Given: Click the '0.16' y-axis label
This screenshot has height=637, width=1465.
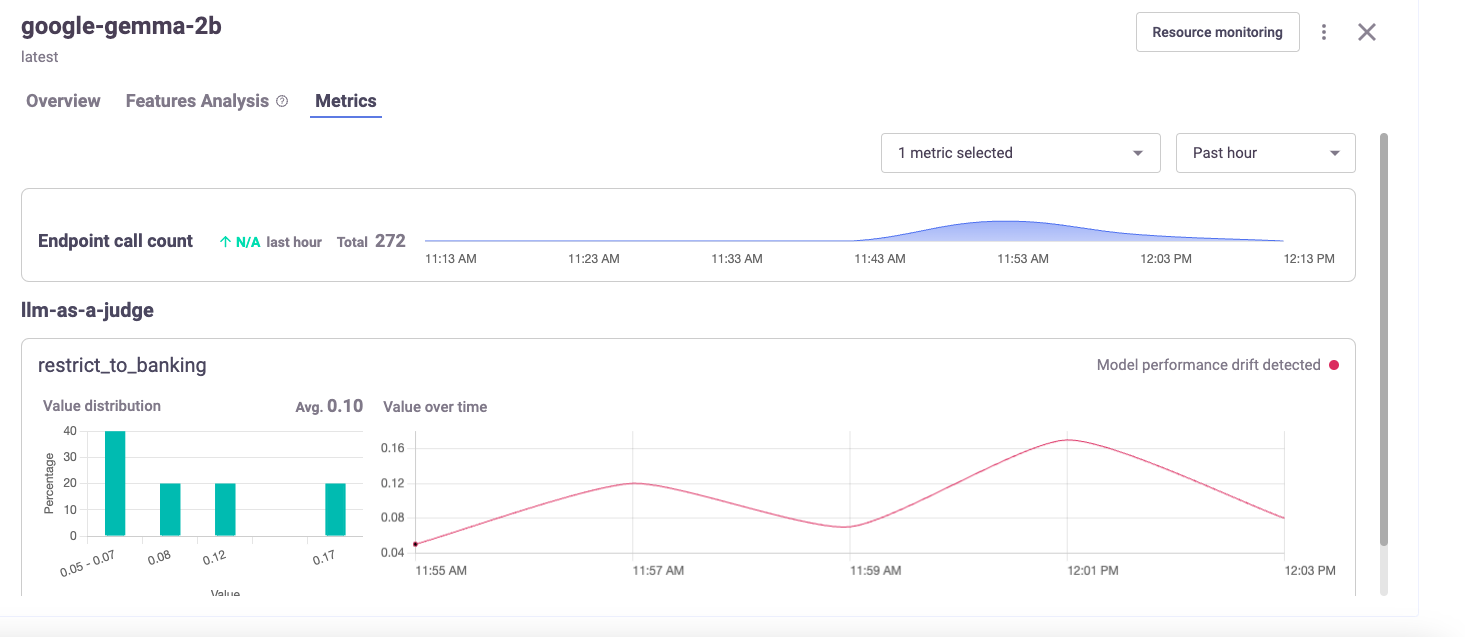Looking at the screenshot, I should [x=392, y=448].
